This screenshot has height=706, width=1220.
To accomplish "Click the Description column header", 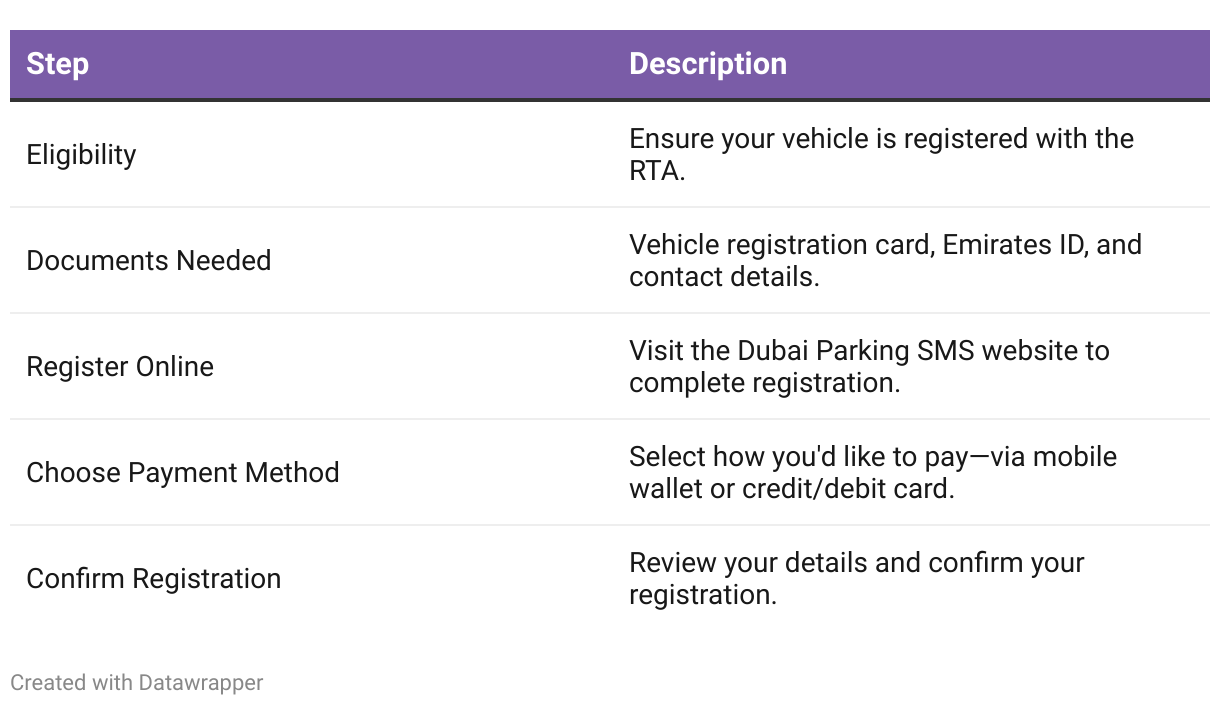I will (708, 64).
